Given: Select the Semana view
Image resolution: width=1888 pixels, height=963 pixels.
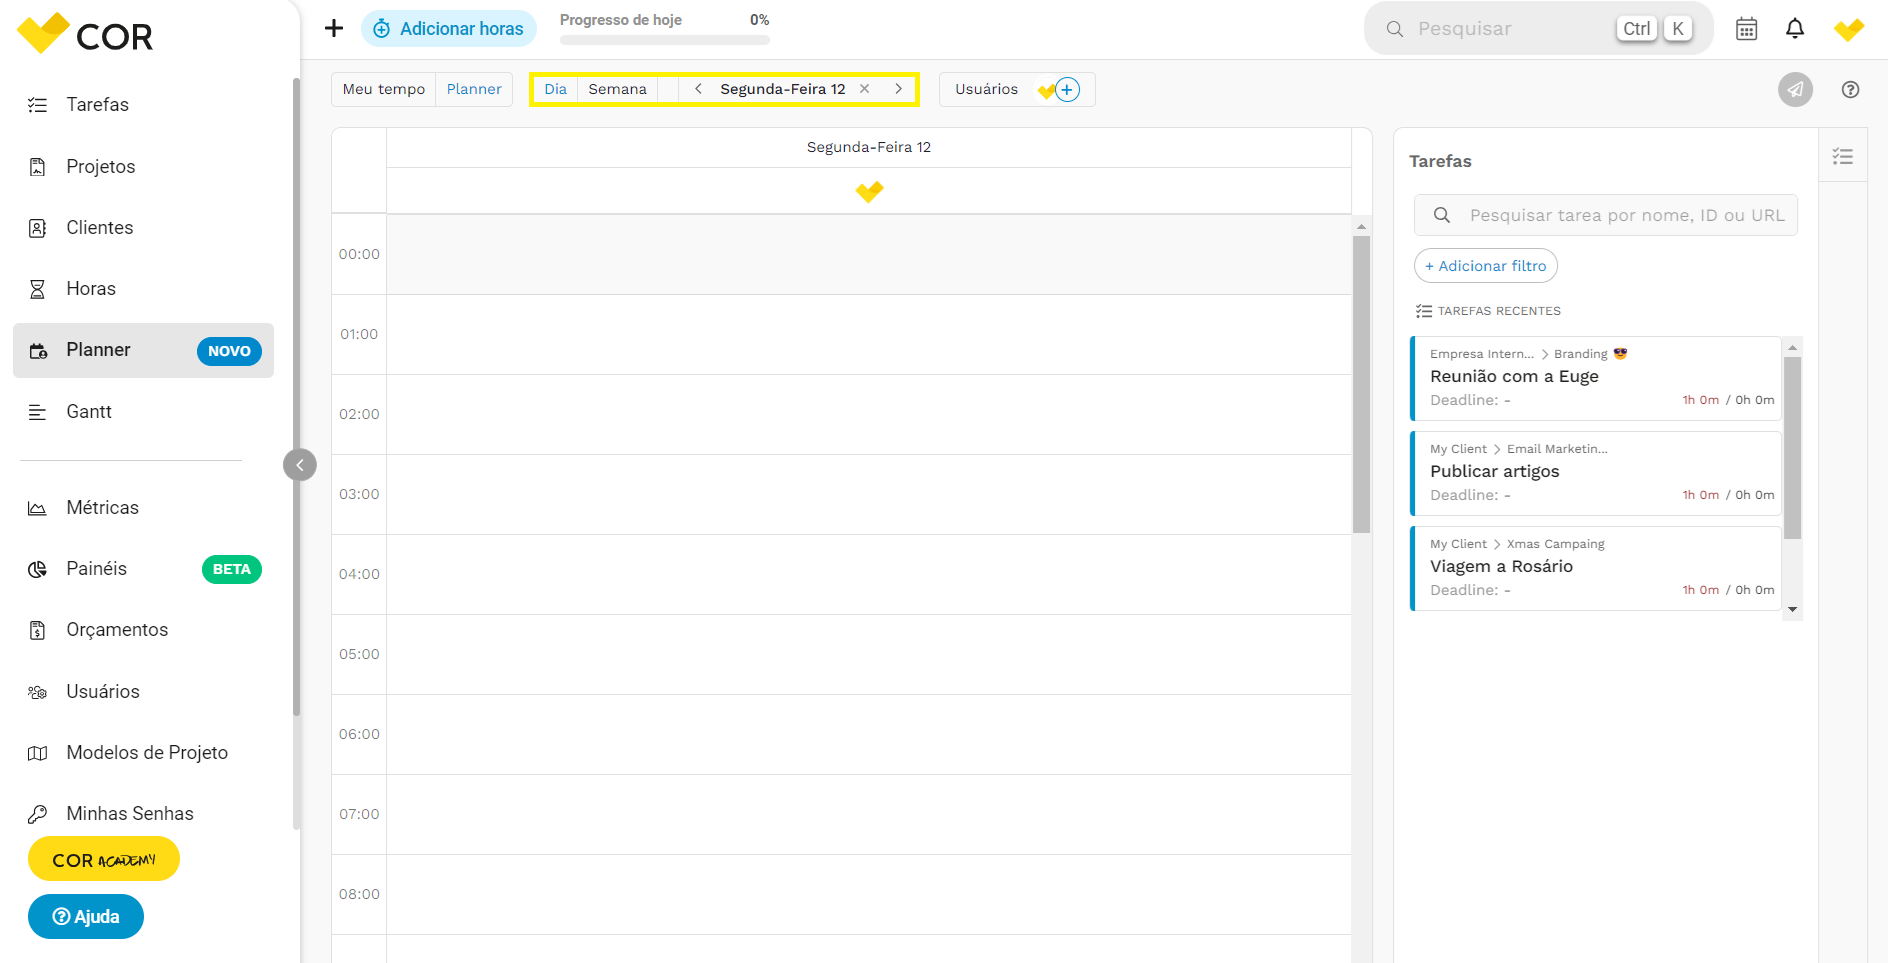Looking at the screenshot, I should 618,89.
